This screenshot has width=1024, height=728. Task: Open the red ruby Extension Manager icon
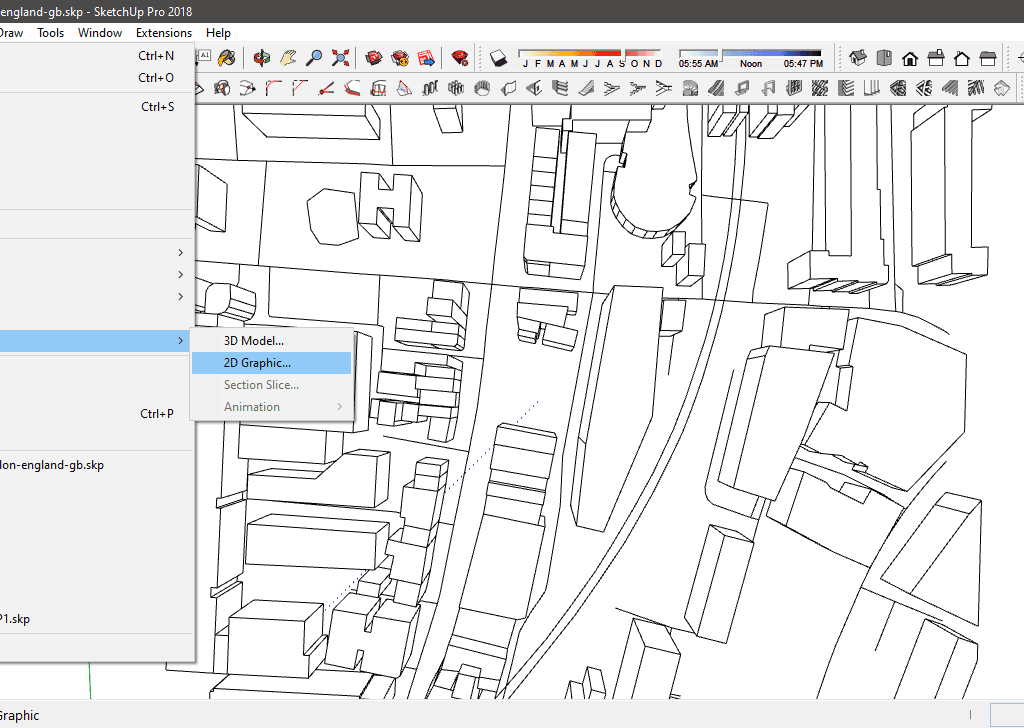460,58
